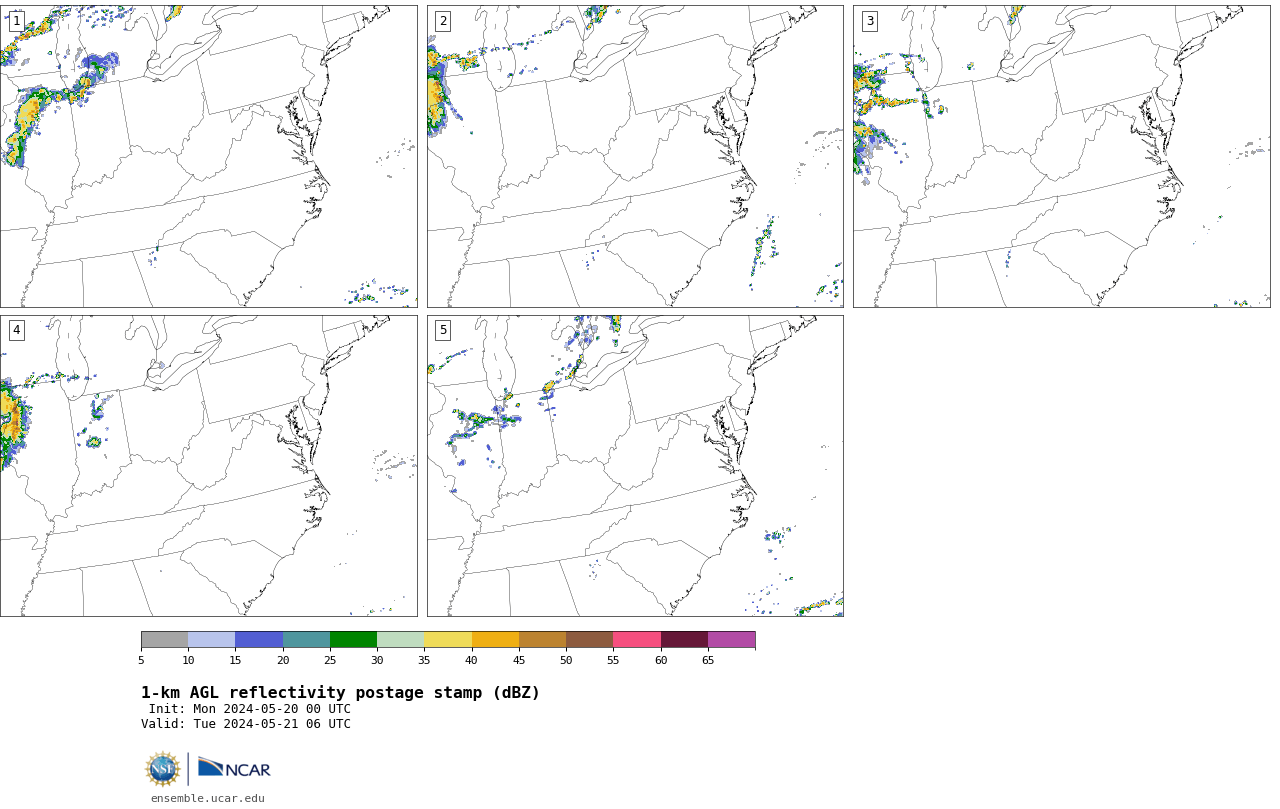The image size is (1280, 809).
Task: Click the blue 15-20 dBZ swatch
Action: coord(259,640)
